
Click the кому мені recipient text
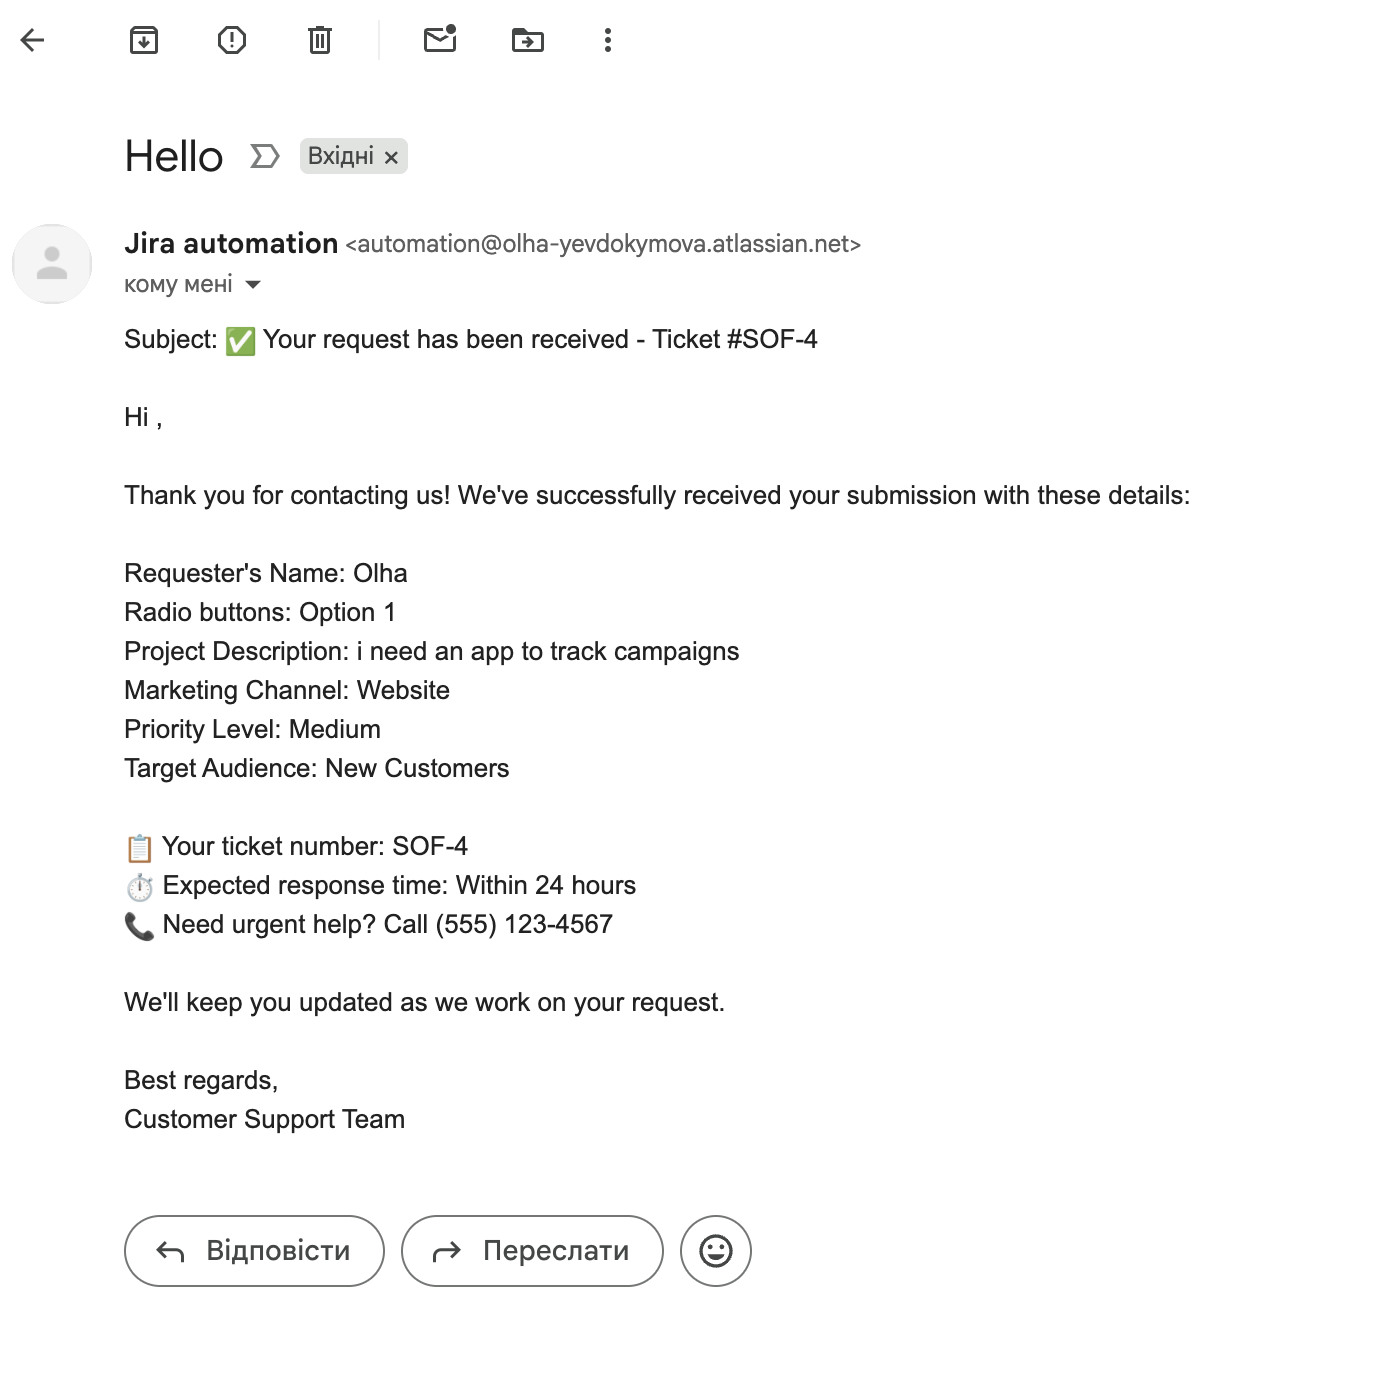(x=178, y=285)
